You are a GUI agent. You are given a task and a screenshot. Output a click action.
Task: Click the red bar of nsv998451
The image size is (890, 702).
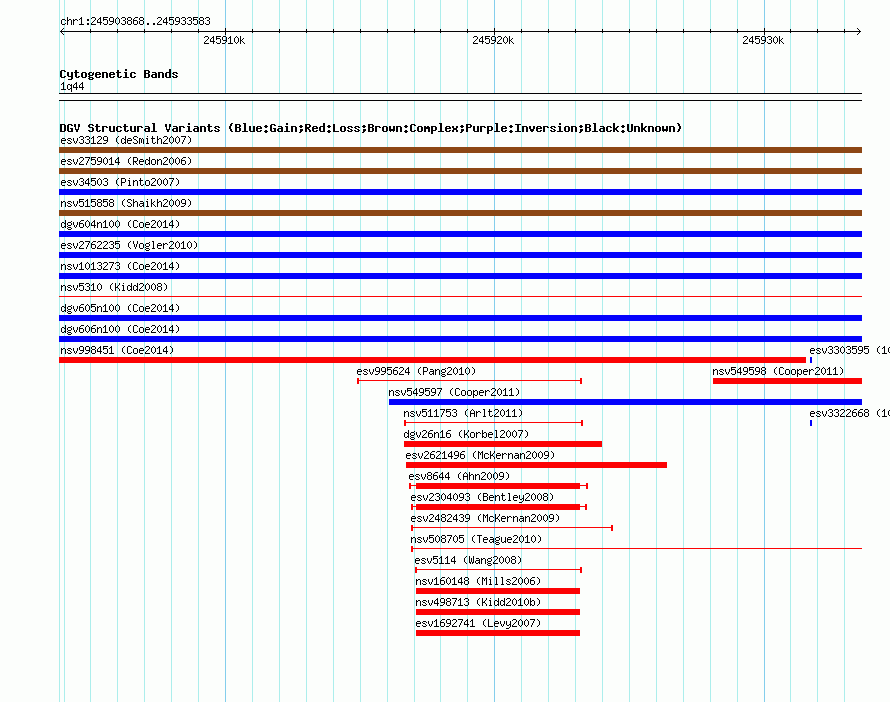[x=433, y=360]
